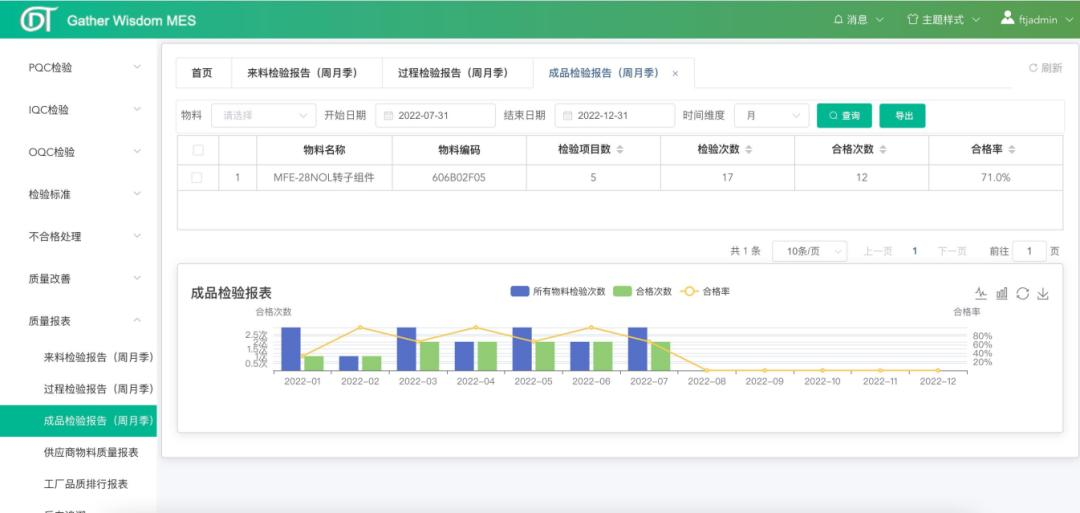
Task: Switch to 来料检验报告 tab
Action: (294, 73)
